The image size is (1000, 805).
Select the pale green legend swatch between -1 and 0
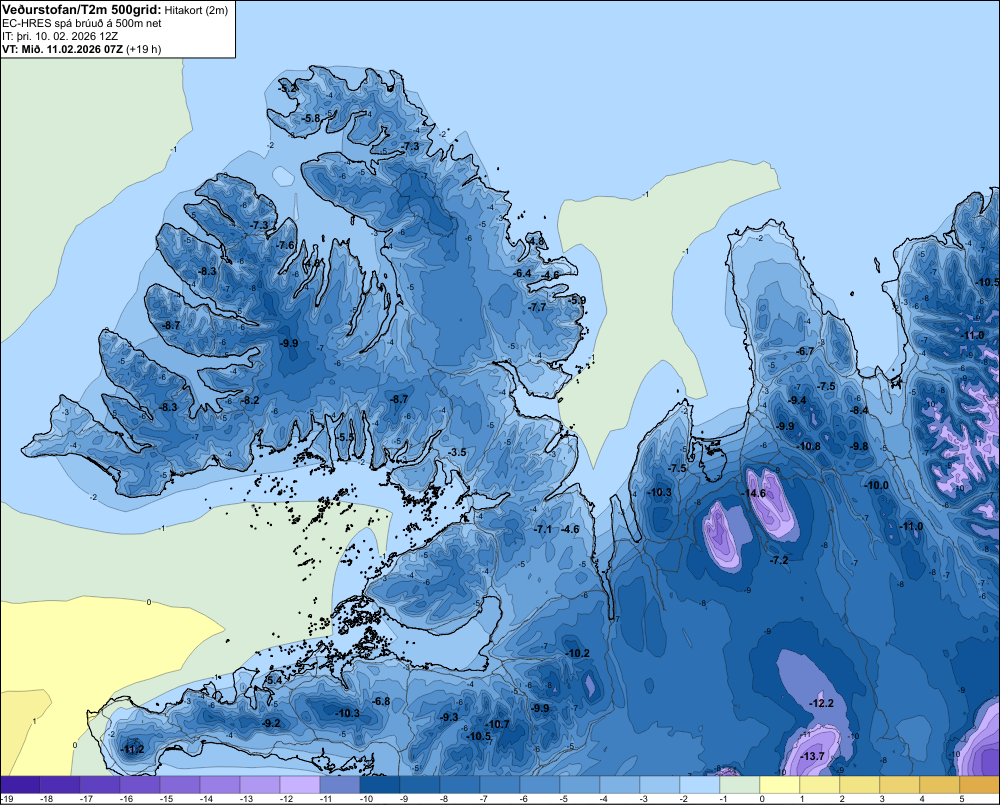click(x=740, y=785)
